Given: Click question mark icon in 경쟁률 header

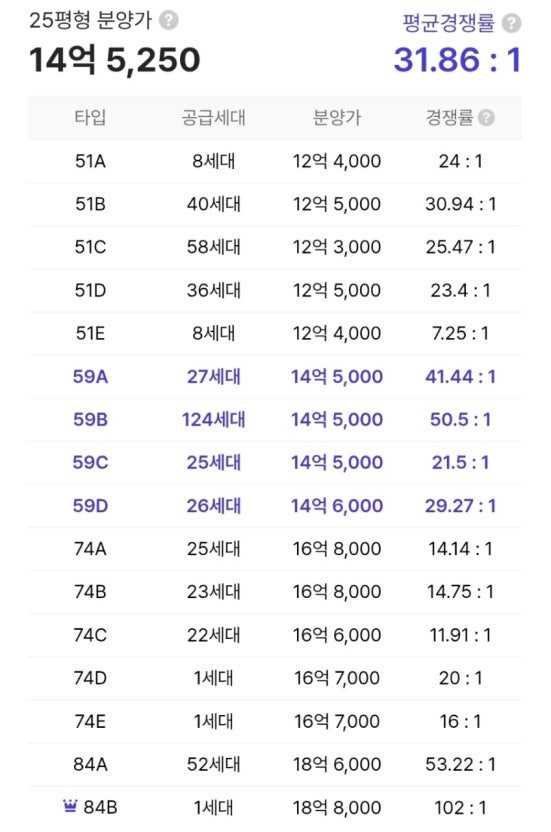Looking at the screenshot, I should [486, 117].
